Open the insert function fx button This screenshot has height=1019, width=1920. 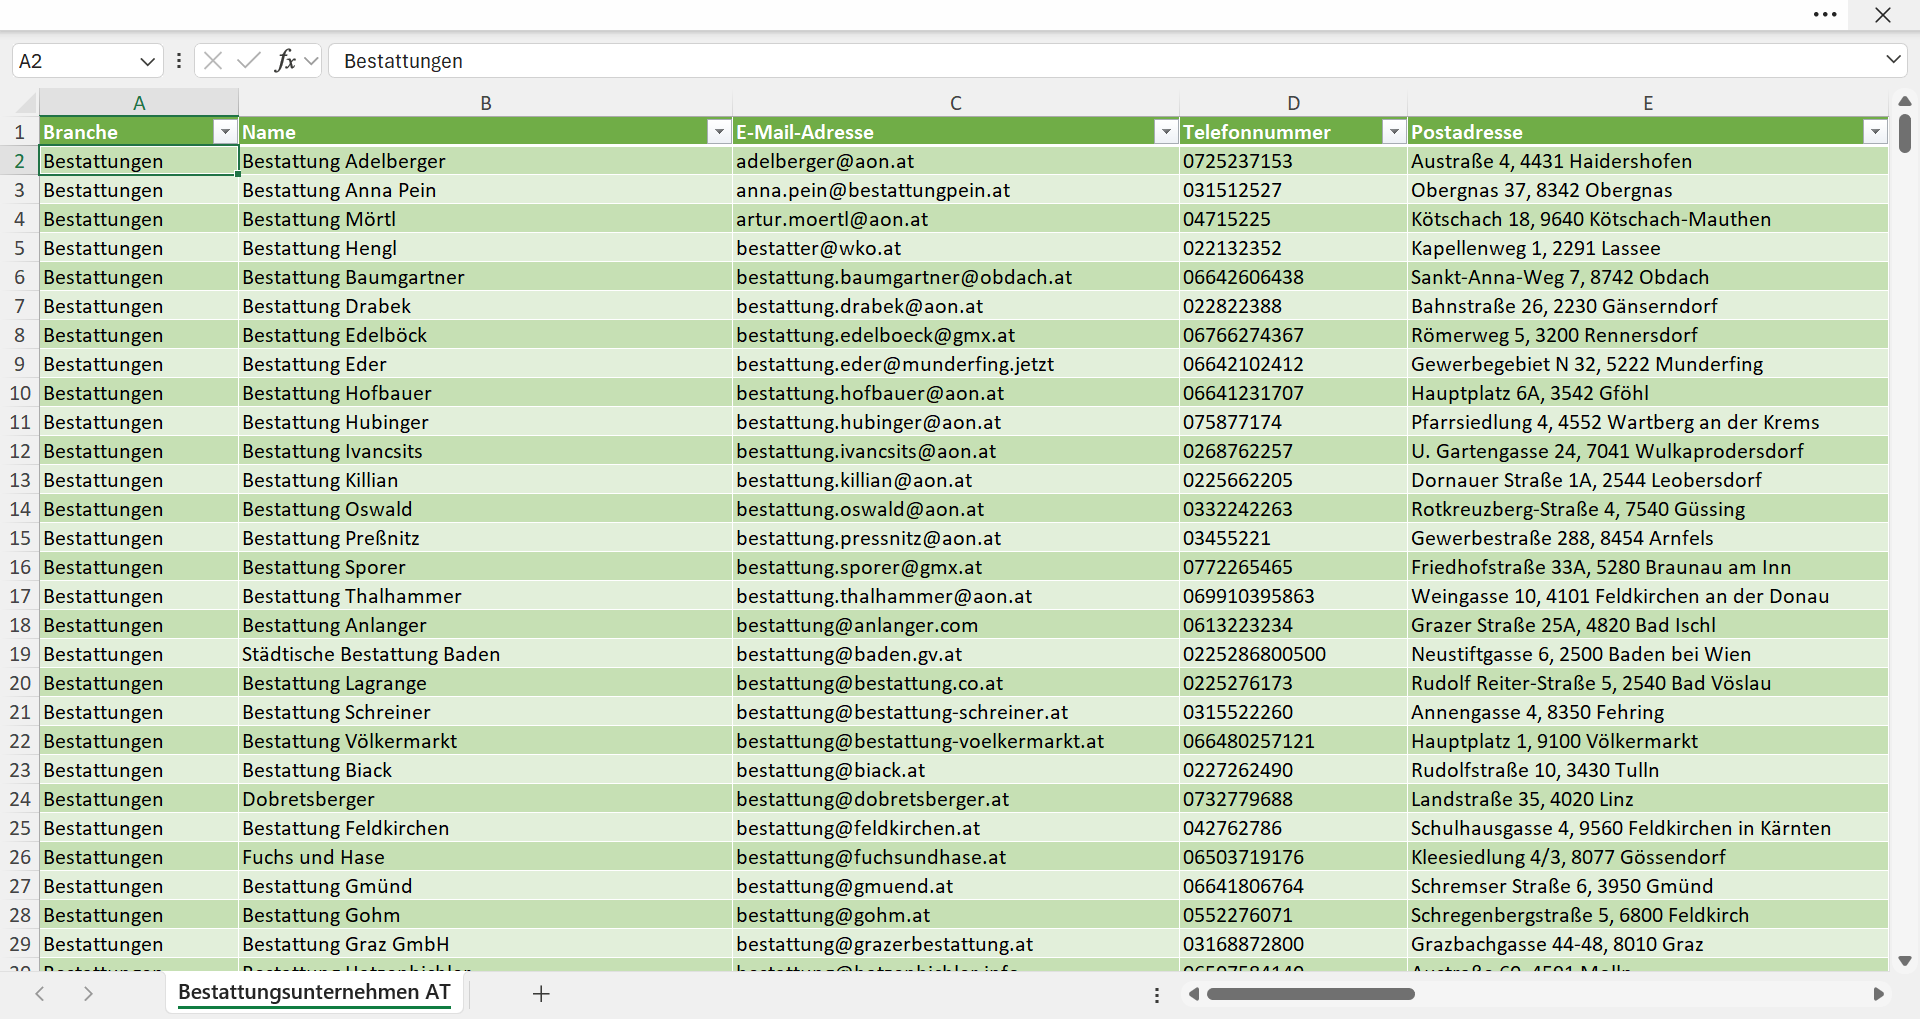pos(286,61)
